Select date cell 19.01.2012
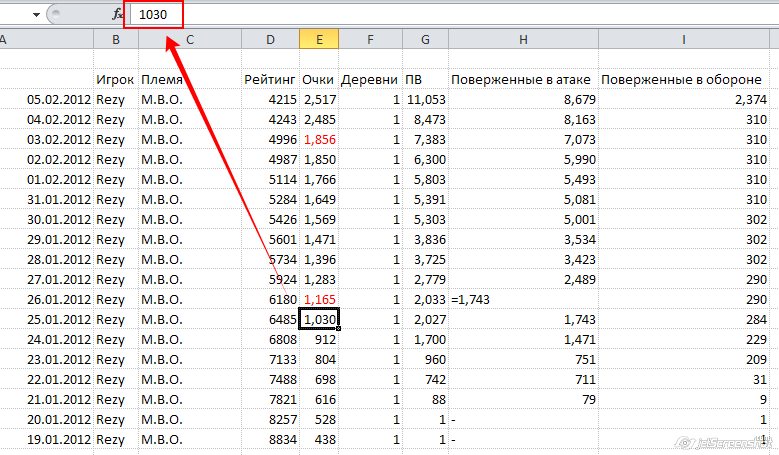Viewport: 779px width, 455px height. (47, 440)
